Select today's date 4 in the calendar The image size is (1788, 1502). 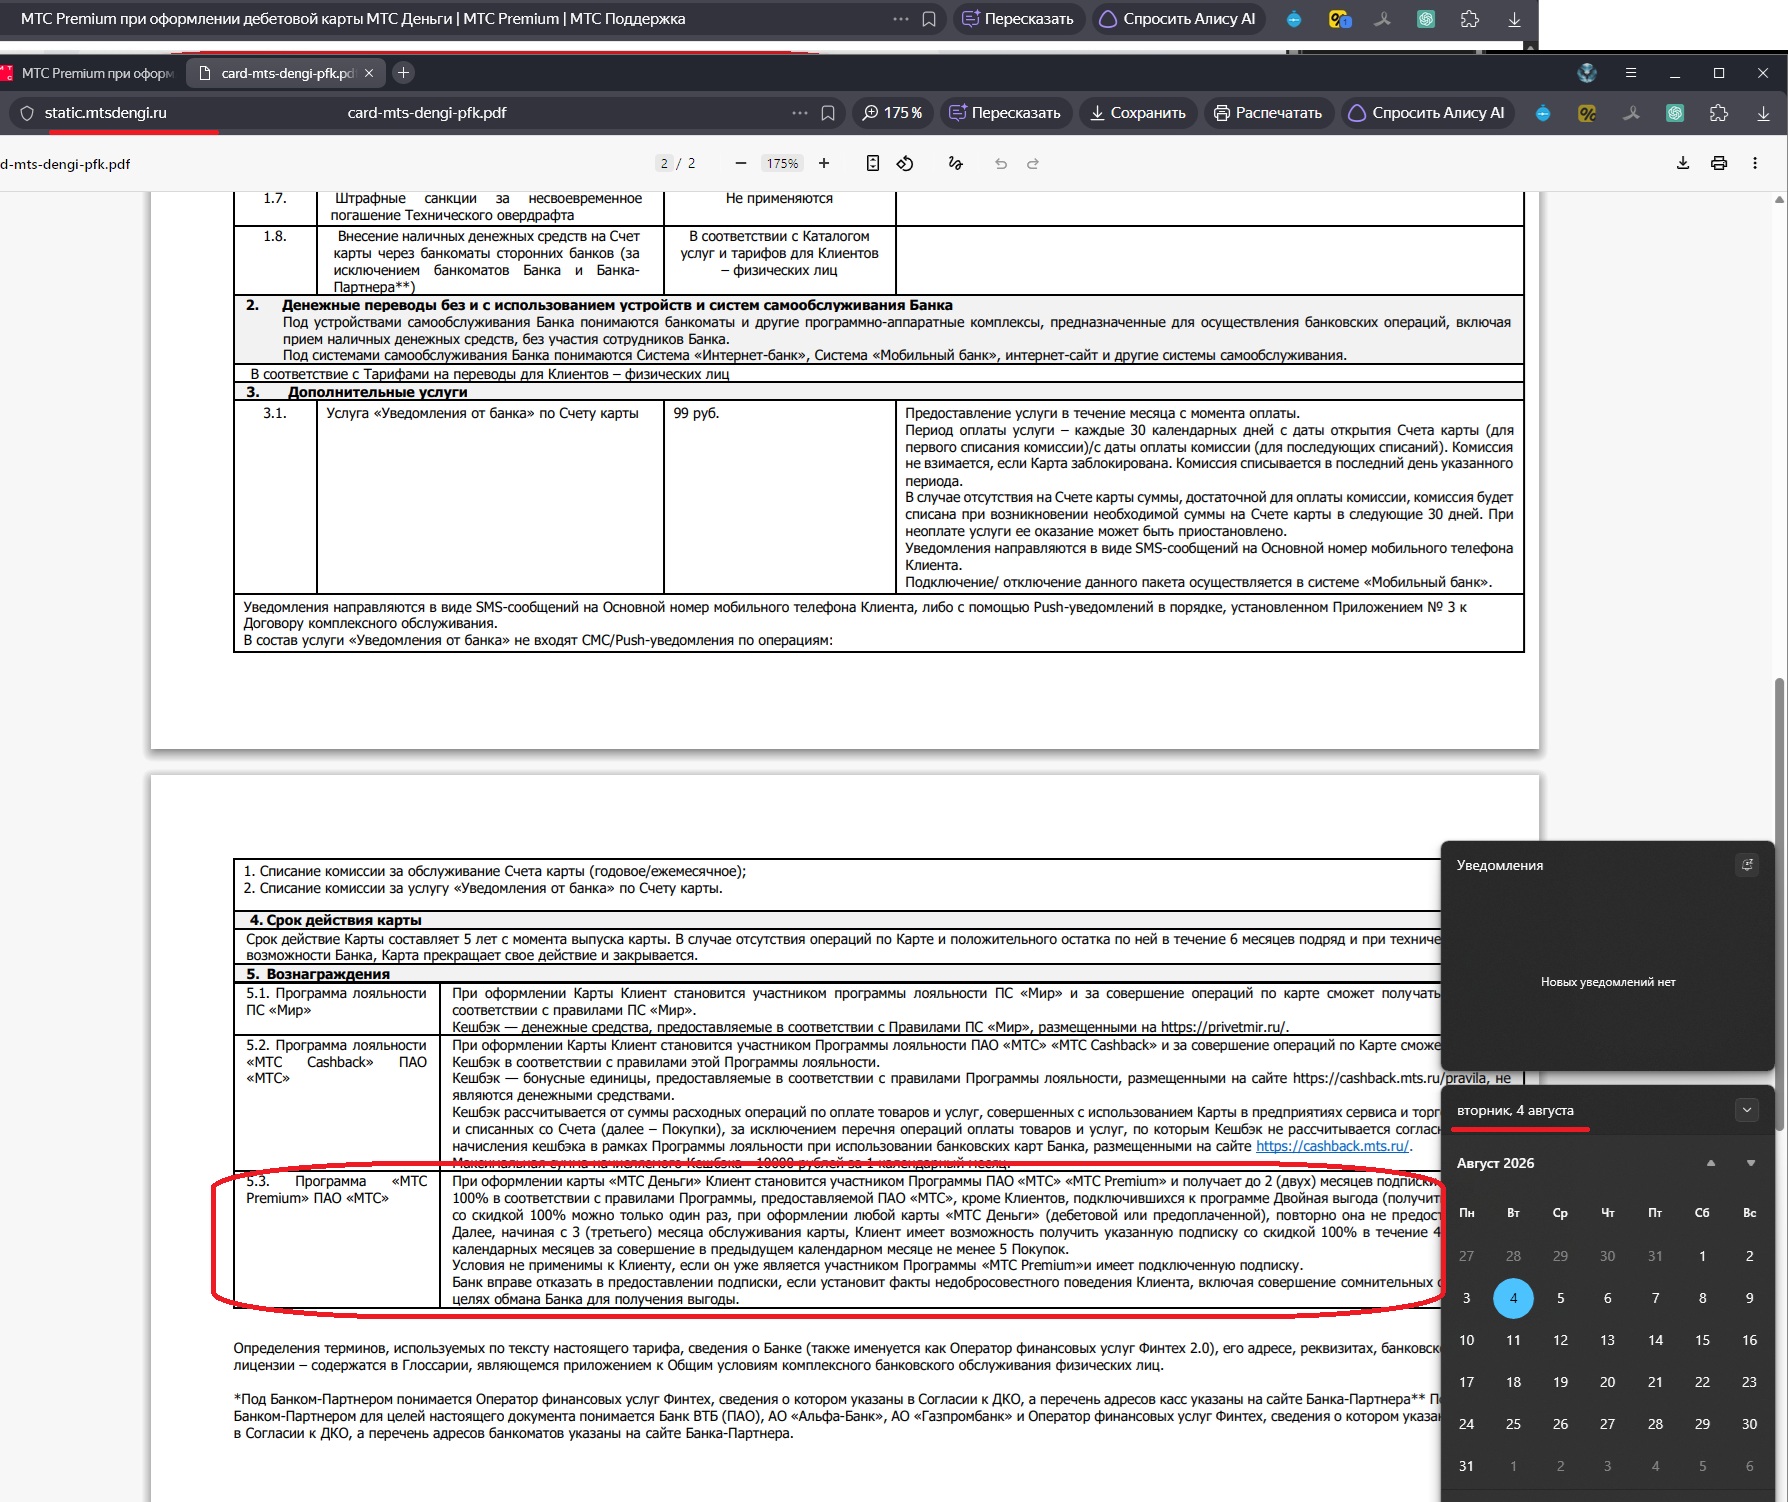pyautogui.click(x=1513, y=1298)
